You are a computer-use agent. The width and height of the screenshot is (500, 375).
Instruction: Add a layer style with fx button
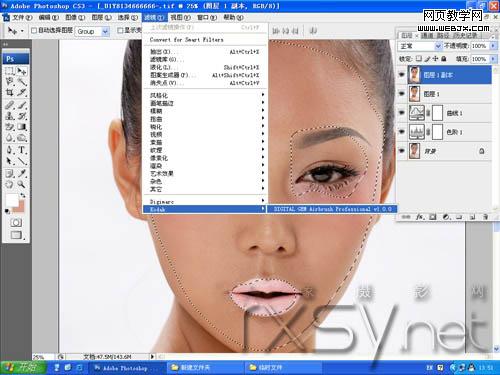click(419, 217)
